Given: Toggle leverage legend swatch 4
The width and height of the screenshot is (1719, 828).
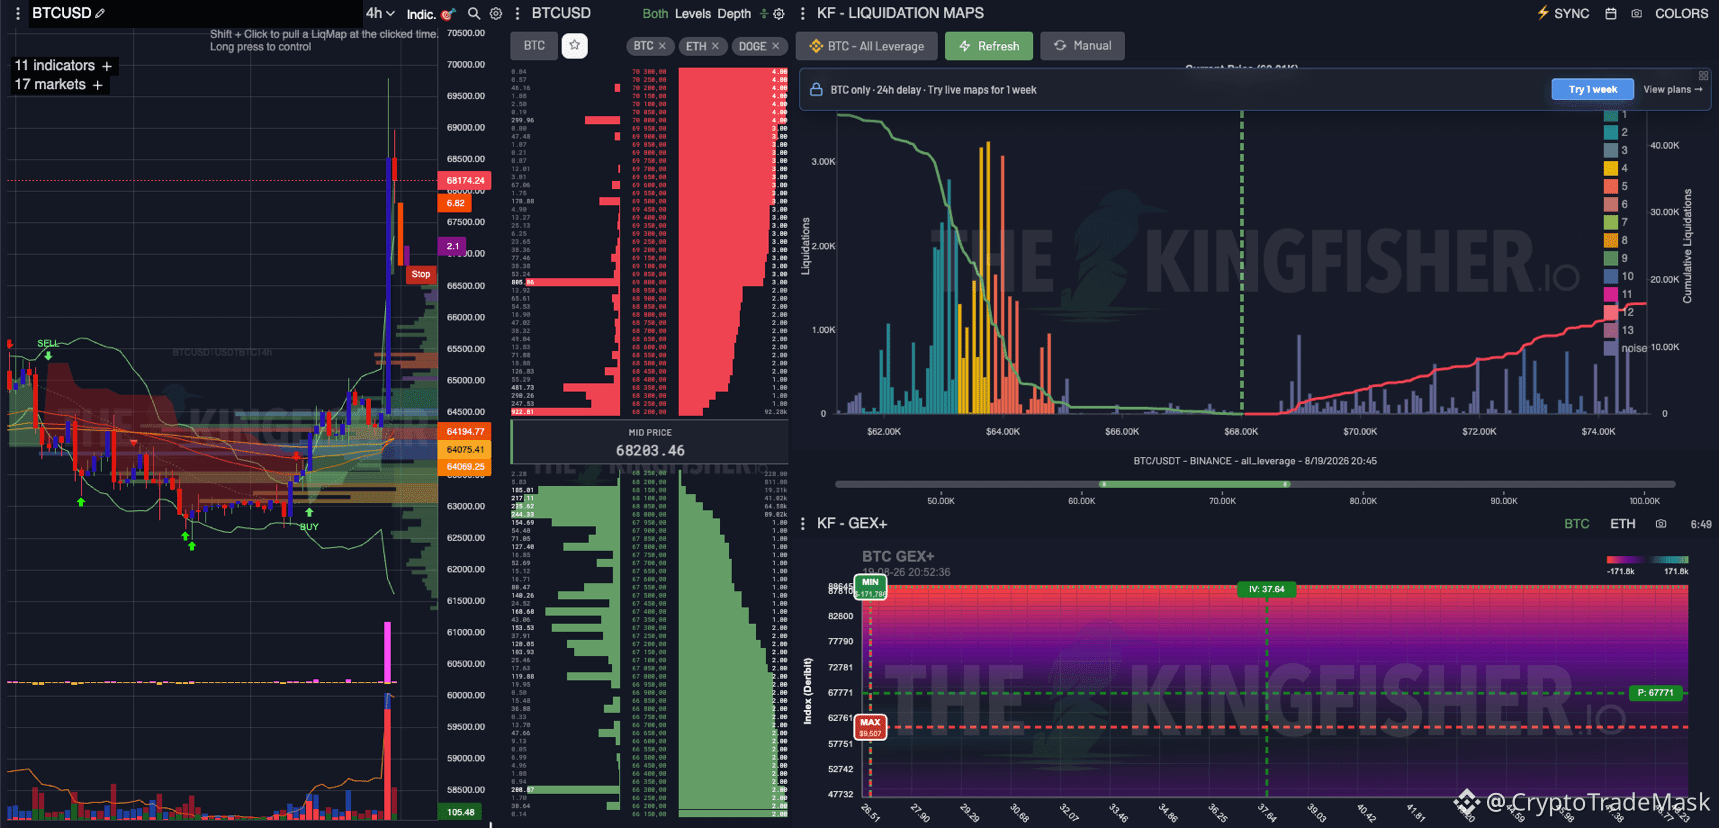Looking at the screenshot, I should [1611, 168].
